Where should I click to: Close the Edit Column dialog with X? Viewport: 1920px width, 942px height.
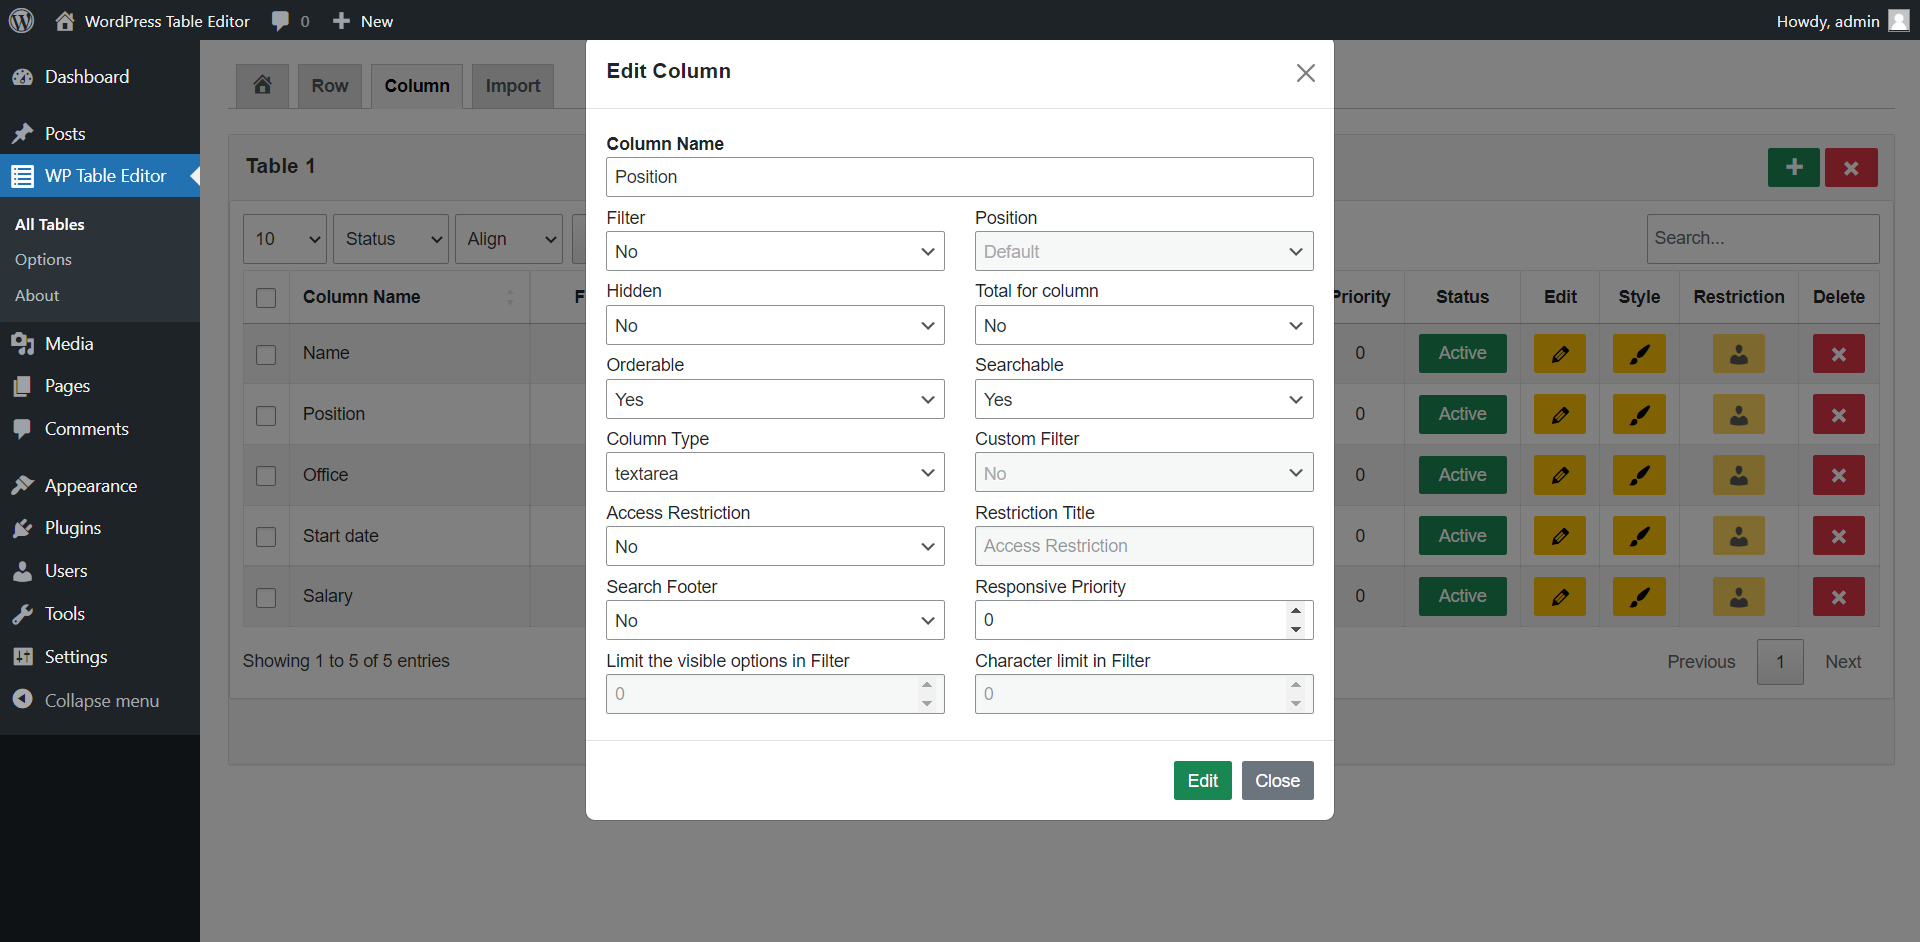pyautogui.click(x=1305, y=73)
